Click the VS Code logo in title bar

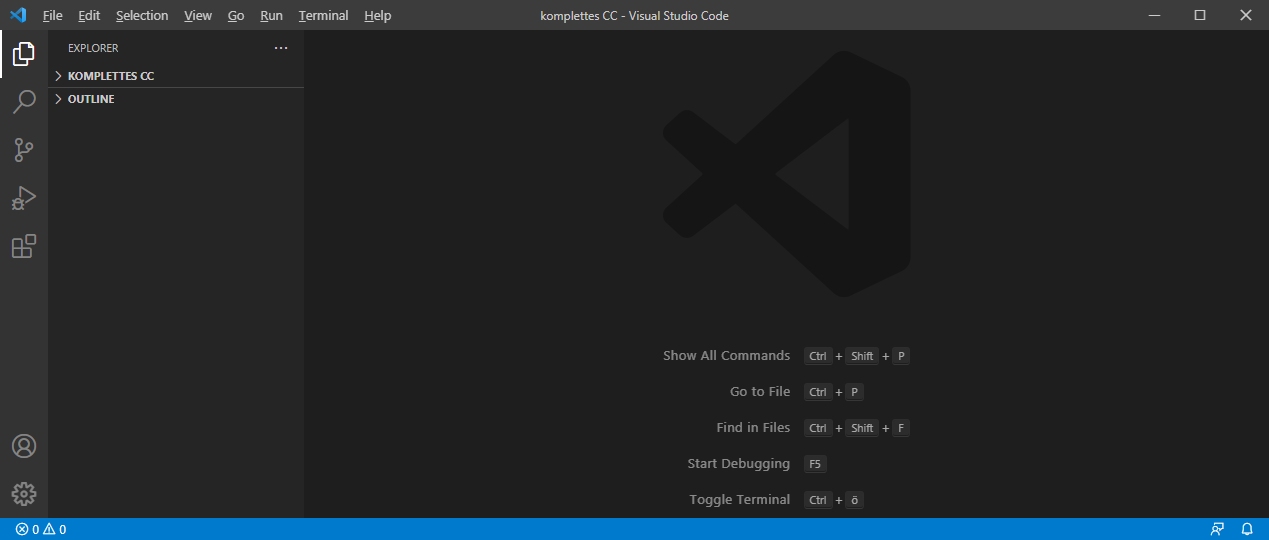click(17, 15)
